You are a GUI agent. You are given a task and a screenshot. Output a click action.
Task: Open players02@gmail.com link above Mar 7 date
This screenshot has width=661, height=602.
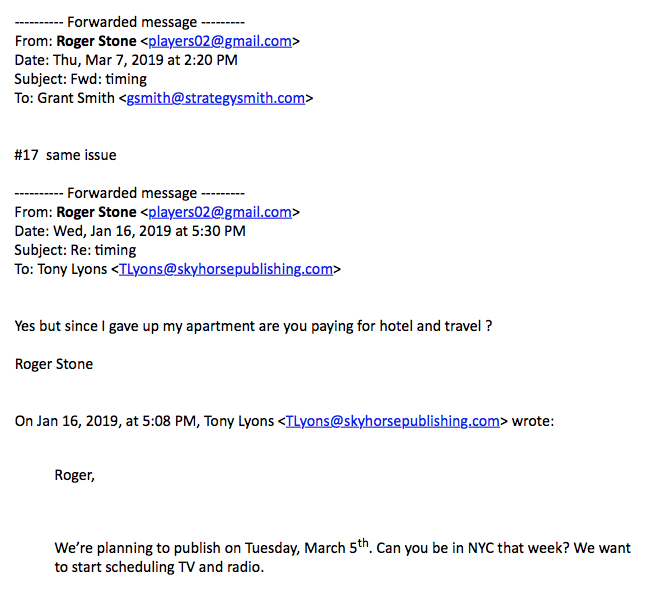(x=220, y=41)
